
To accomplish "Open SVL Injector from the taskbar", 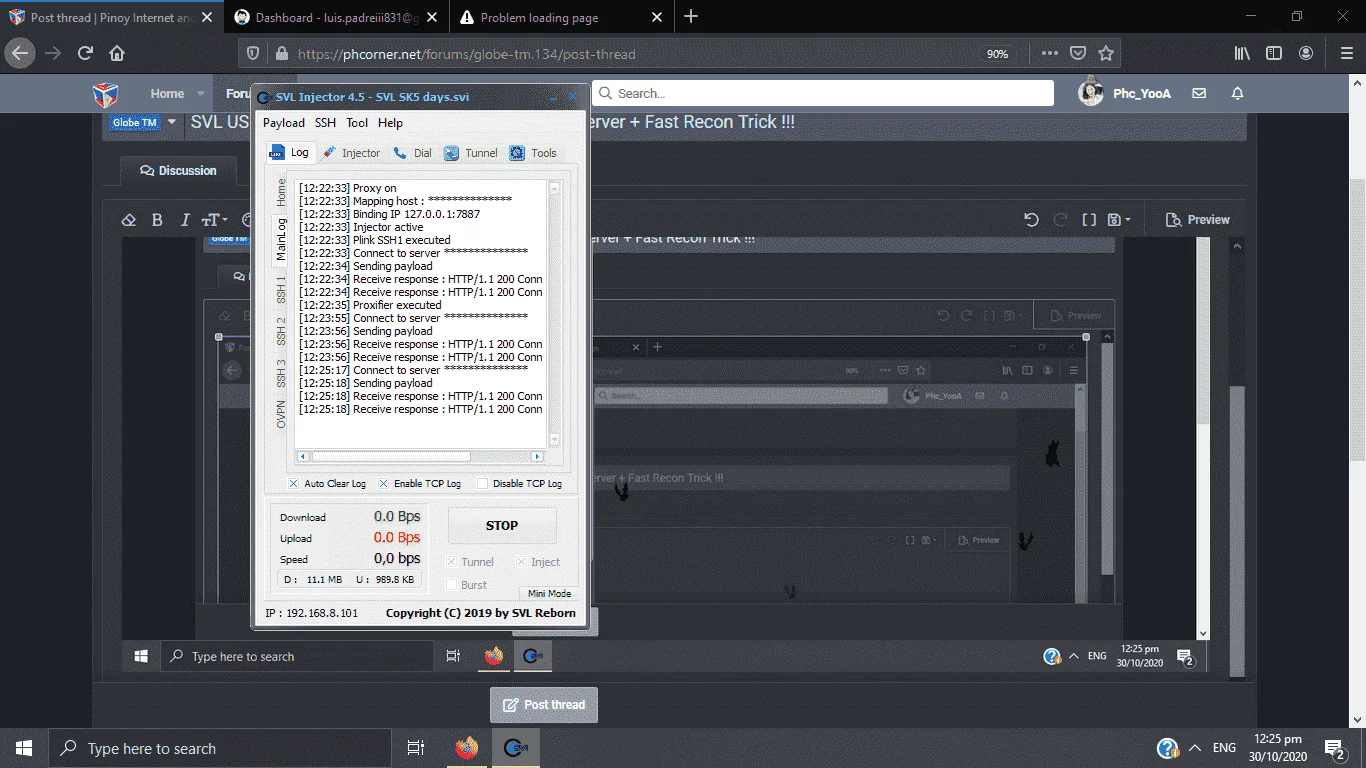I will click(x=515, y=748).
